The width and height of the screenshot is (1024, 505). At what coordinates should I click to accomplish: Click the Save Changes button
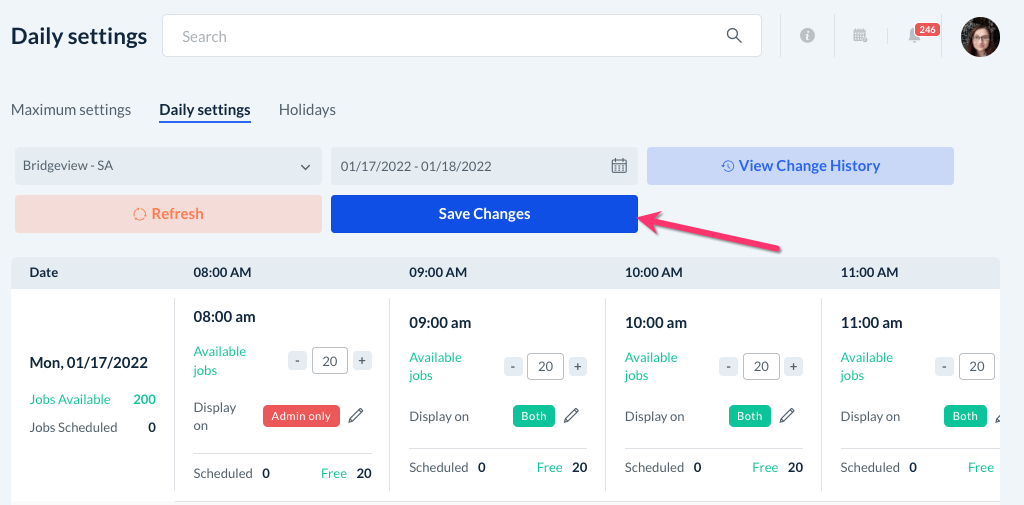pos(484,214)
